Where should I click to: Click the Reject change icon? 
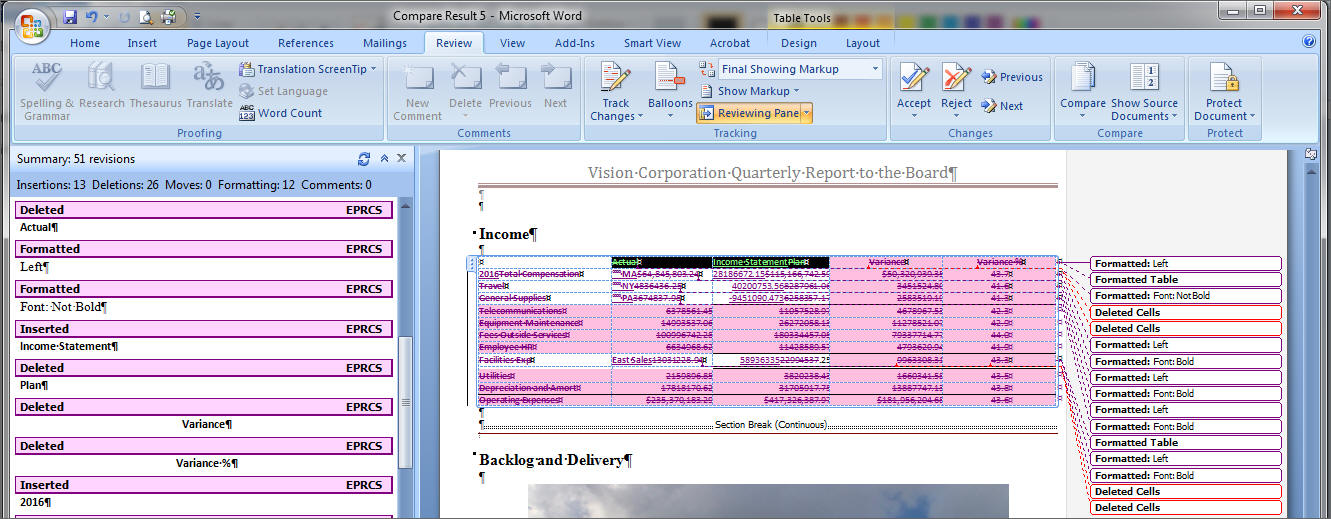957,78
